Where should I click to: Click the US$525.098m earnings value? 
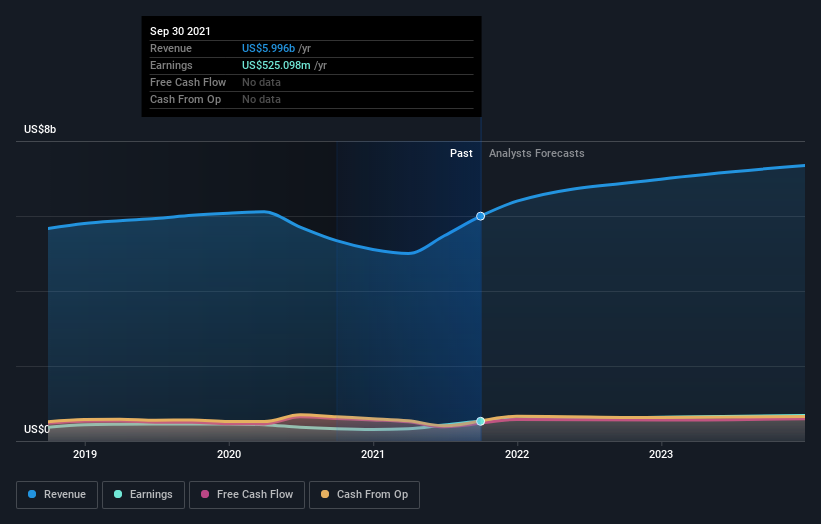point(276,65)
